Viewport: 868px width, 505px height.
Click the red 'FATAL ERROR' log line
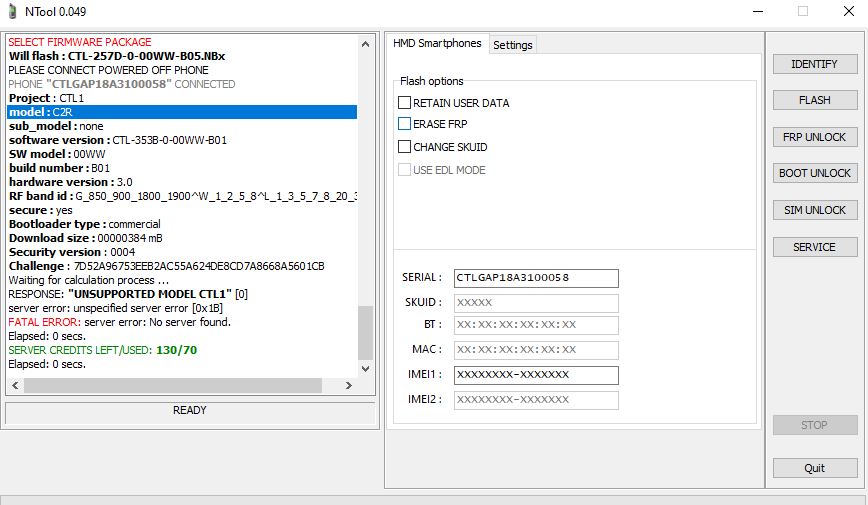(120, 322)
